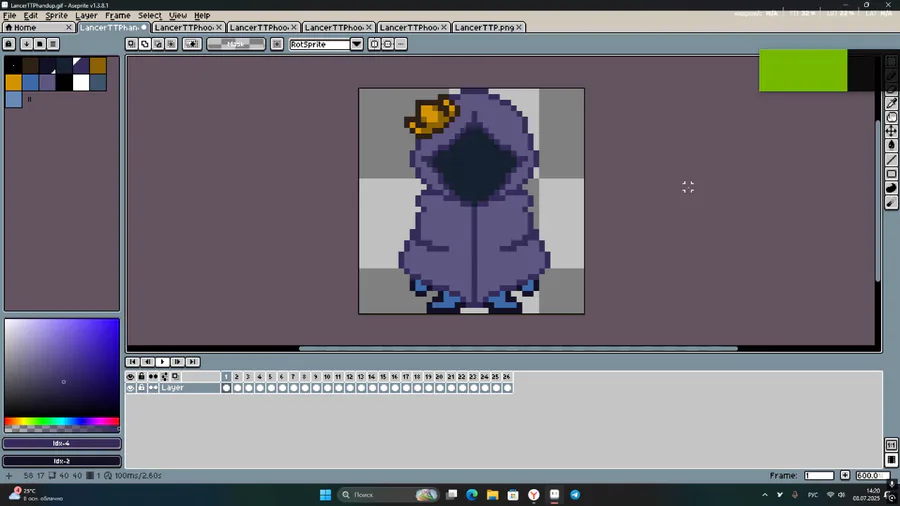Open the Select menu

tap(149, 15)
